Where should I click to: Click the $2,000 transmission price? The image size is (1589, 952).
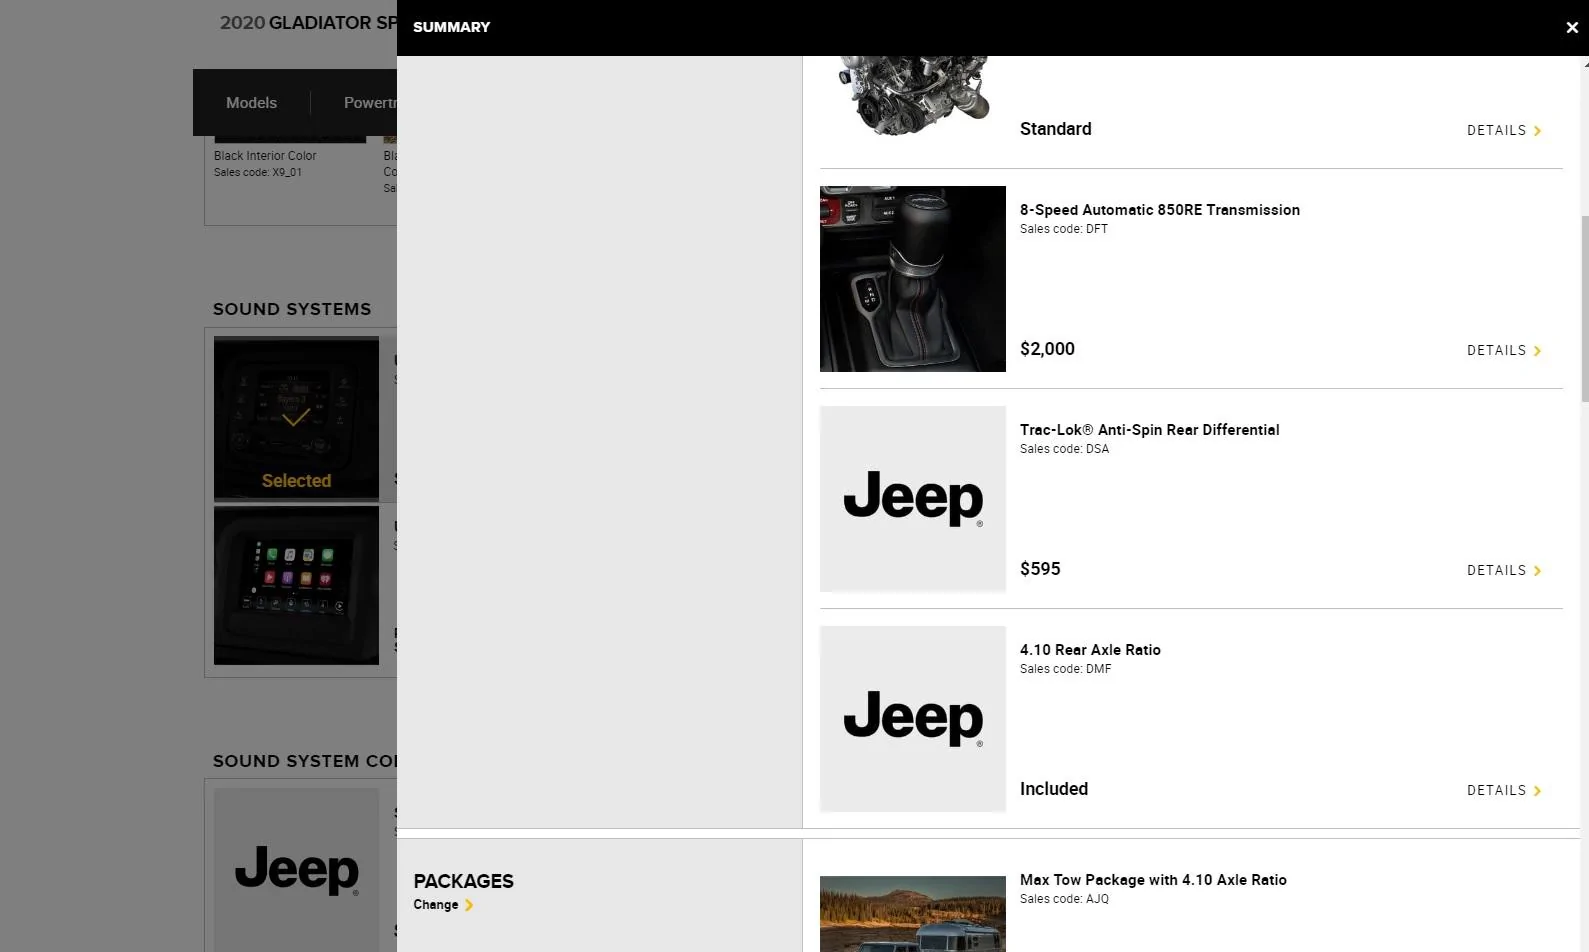coord(1047,349)
